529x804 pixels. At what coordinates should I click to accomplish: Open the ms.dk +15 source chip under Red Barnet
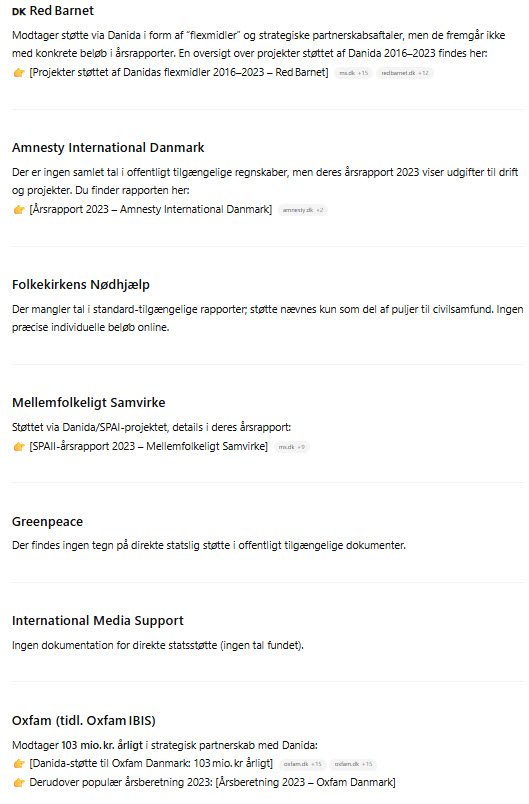[x=354, y=73]
